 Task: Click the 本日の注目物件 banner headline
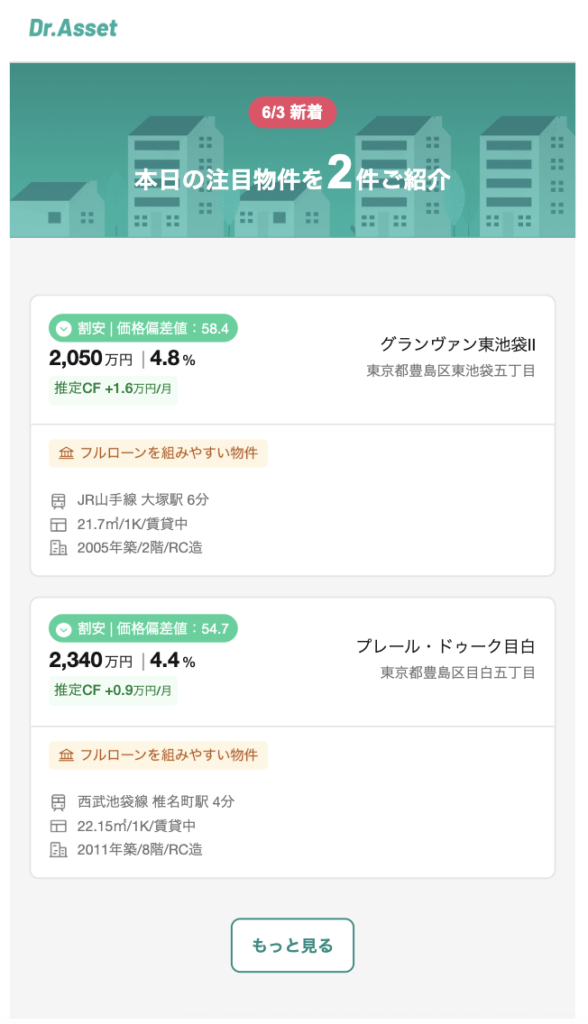292,176
